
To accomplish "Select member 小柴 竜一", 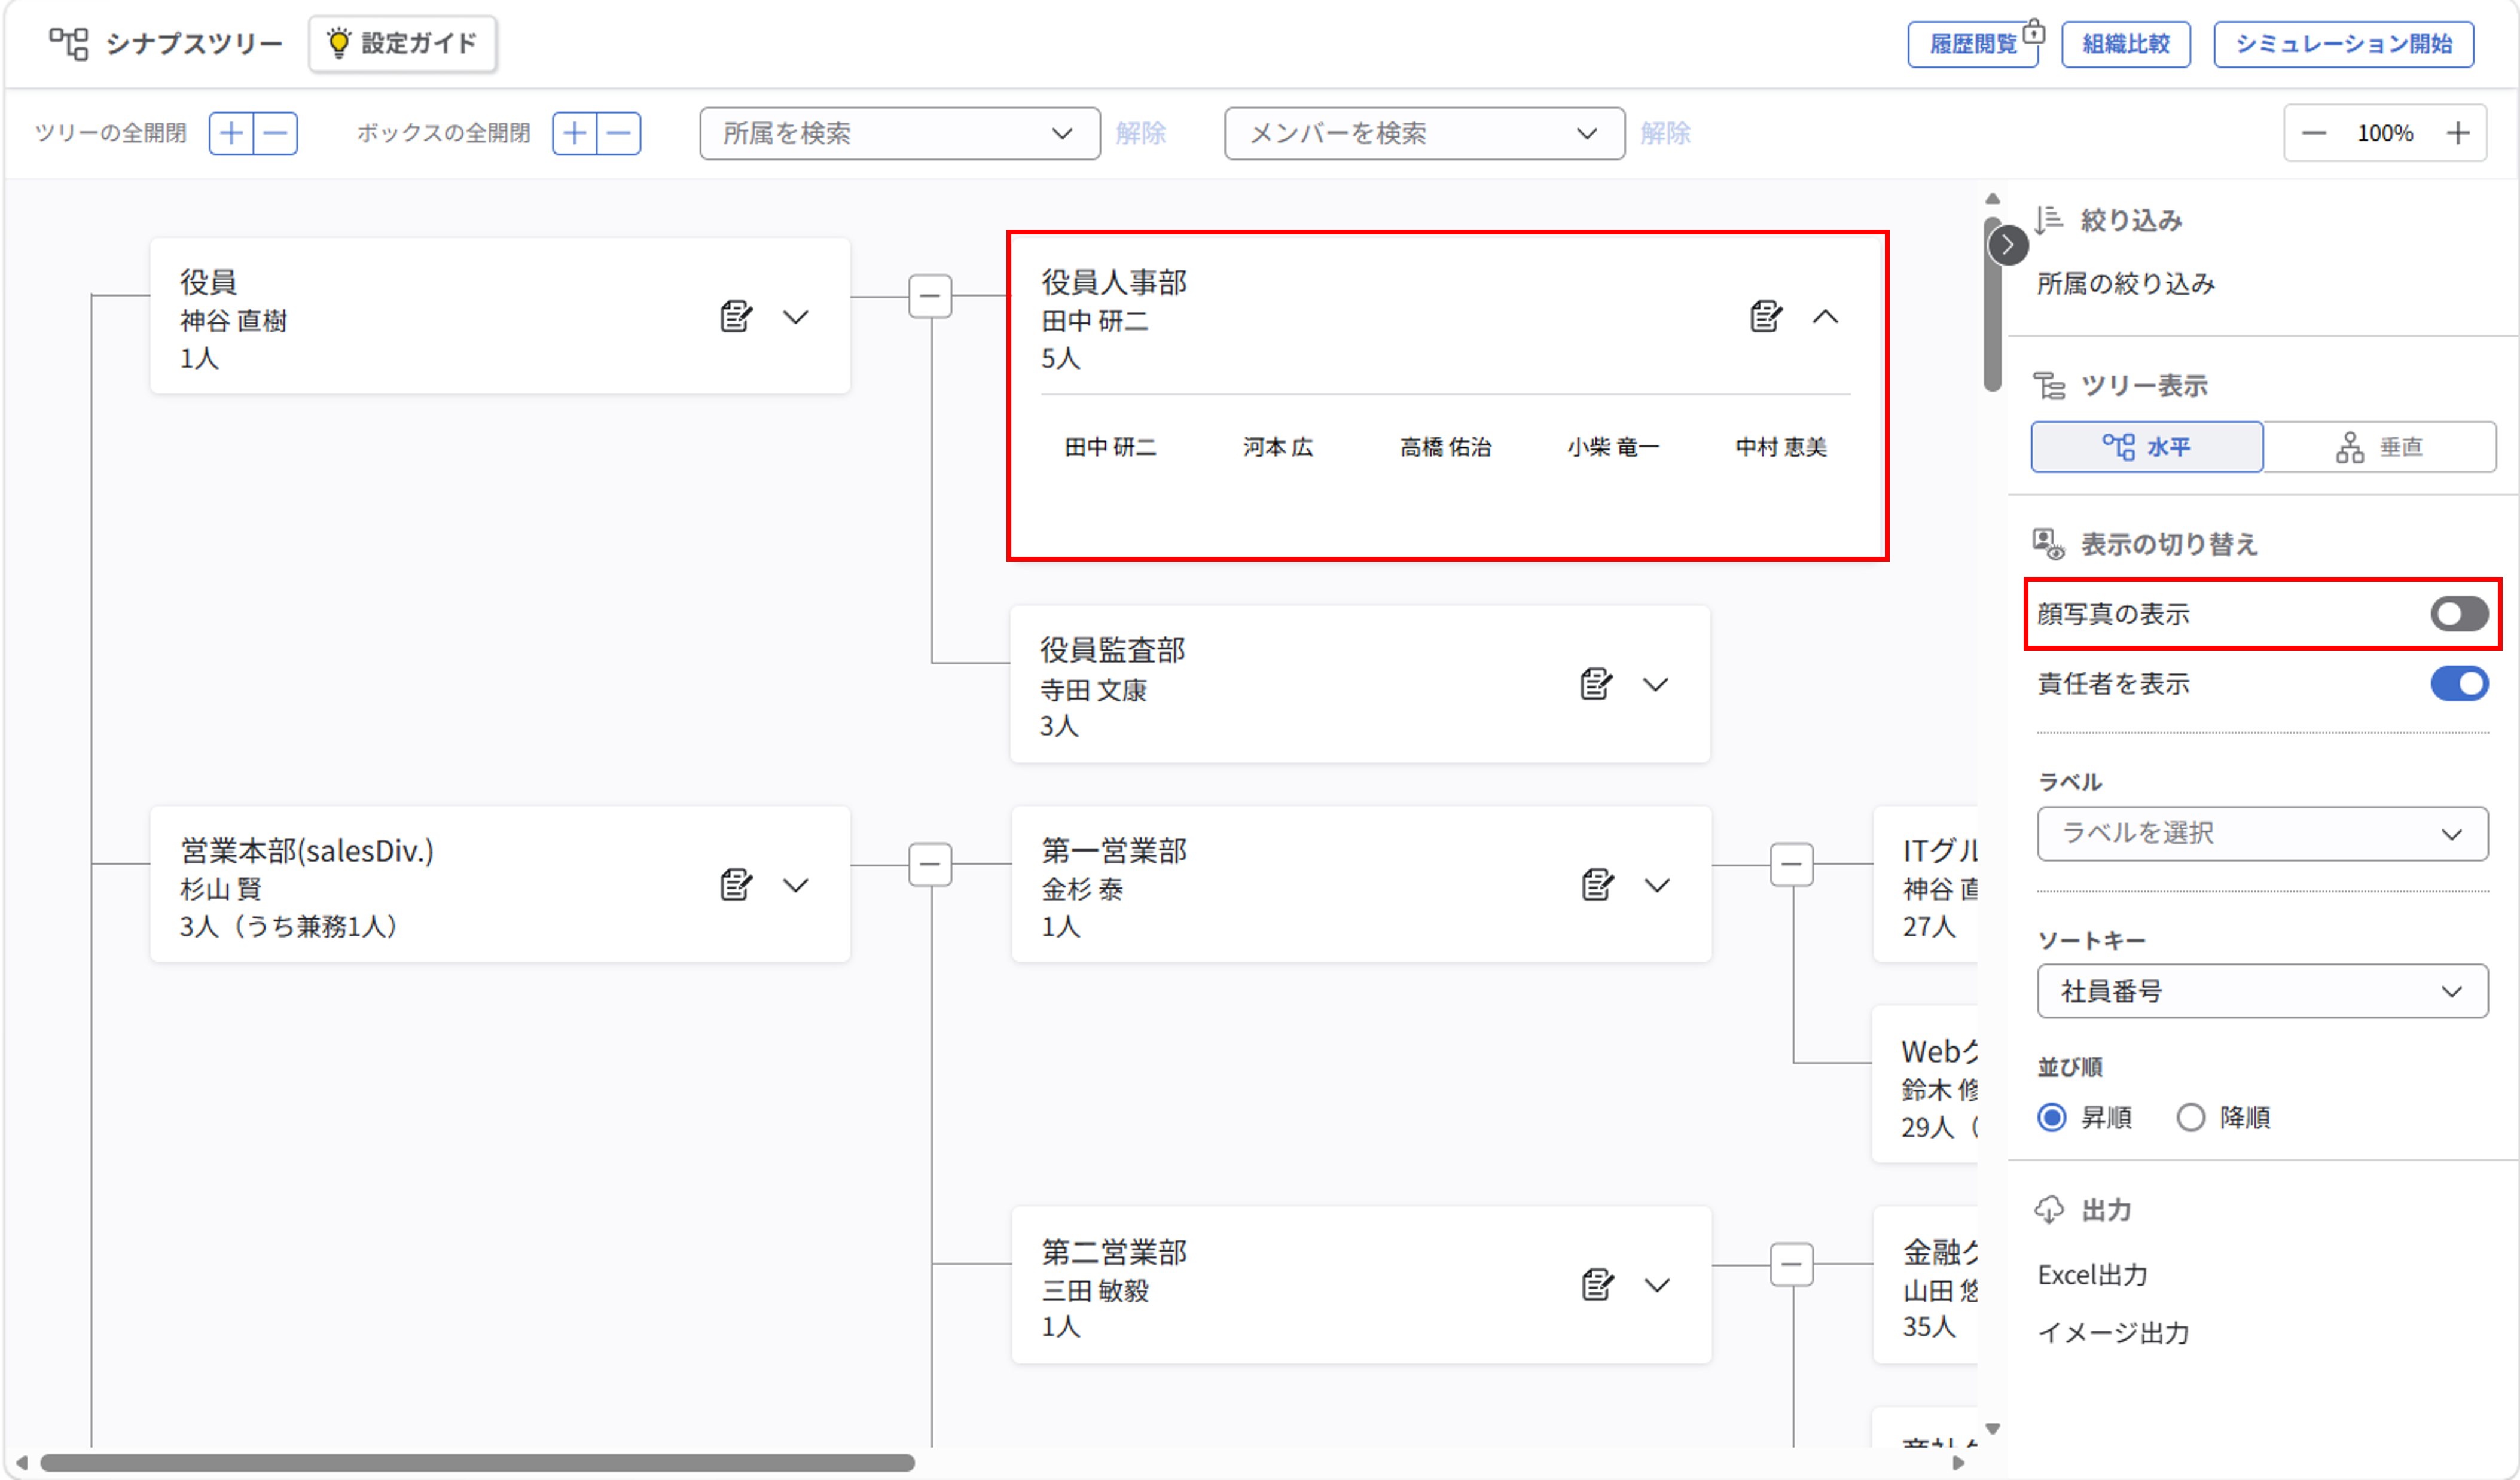I will (1613, 447).
